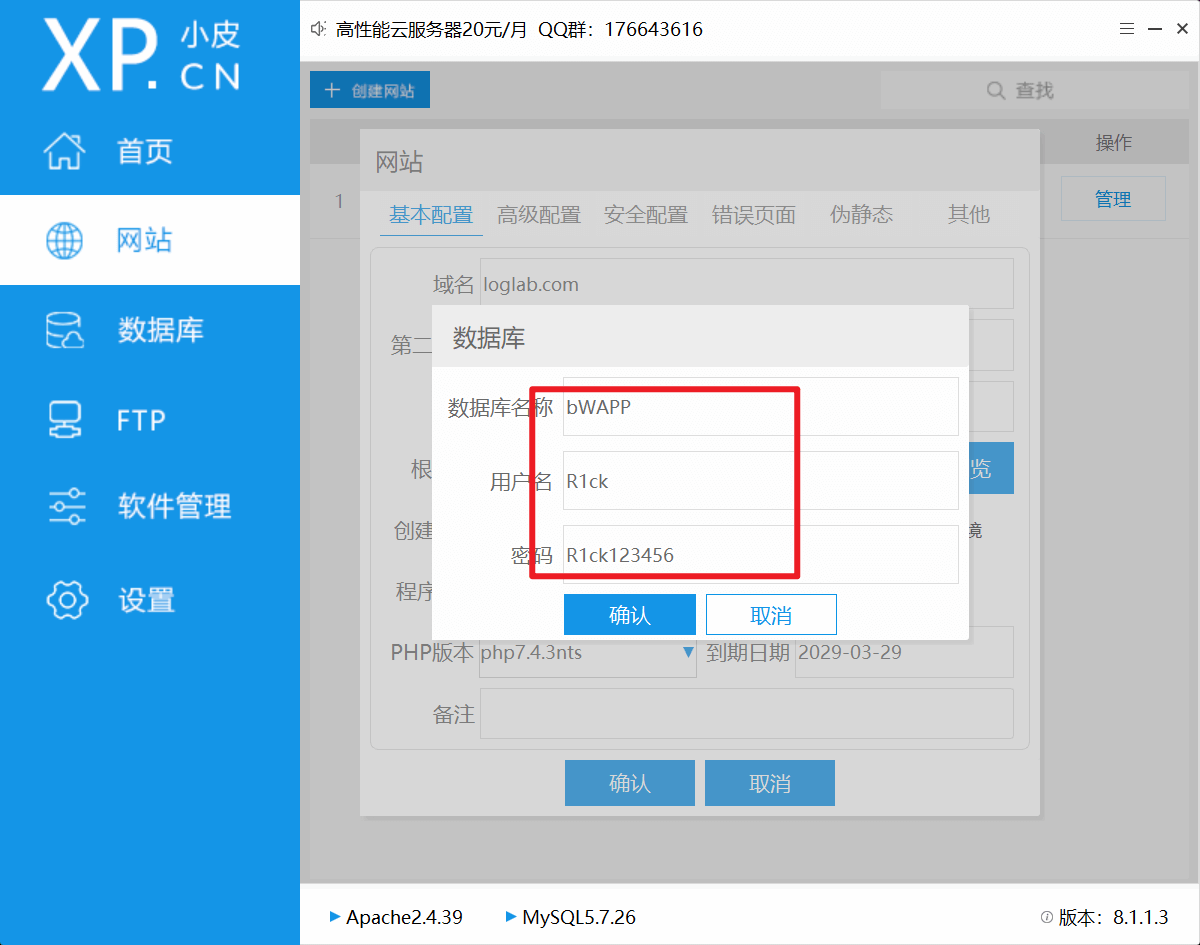1200x945 pixels.
Task: Click the password field R1ck123456
Action: pyautogui.click(x=760, y=555)
